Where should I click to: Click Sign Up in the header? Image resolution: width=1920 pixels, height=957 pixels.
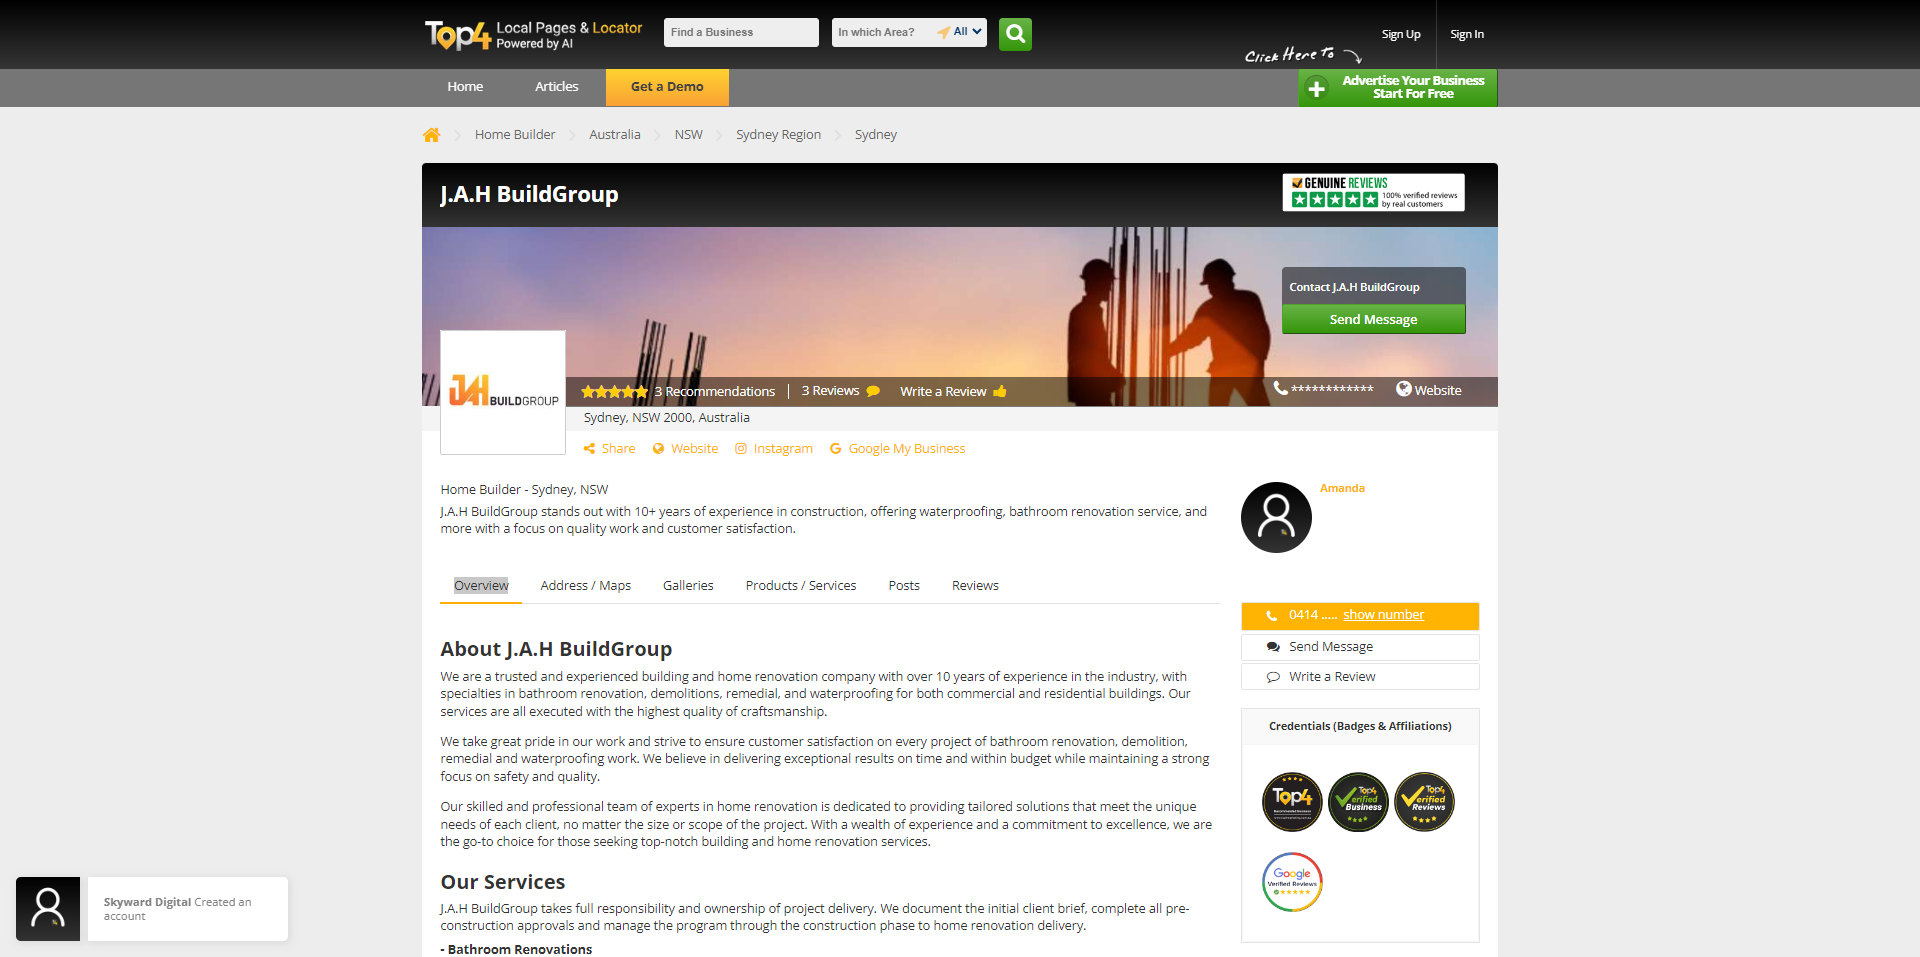point(1401,34)
